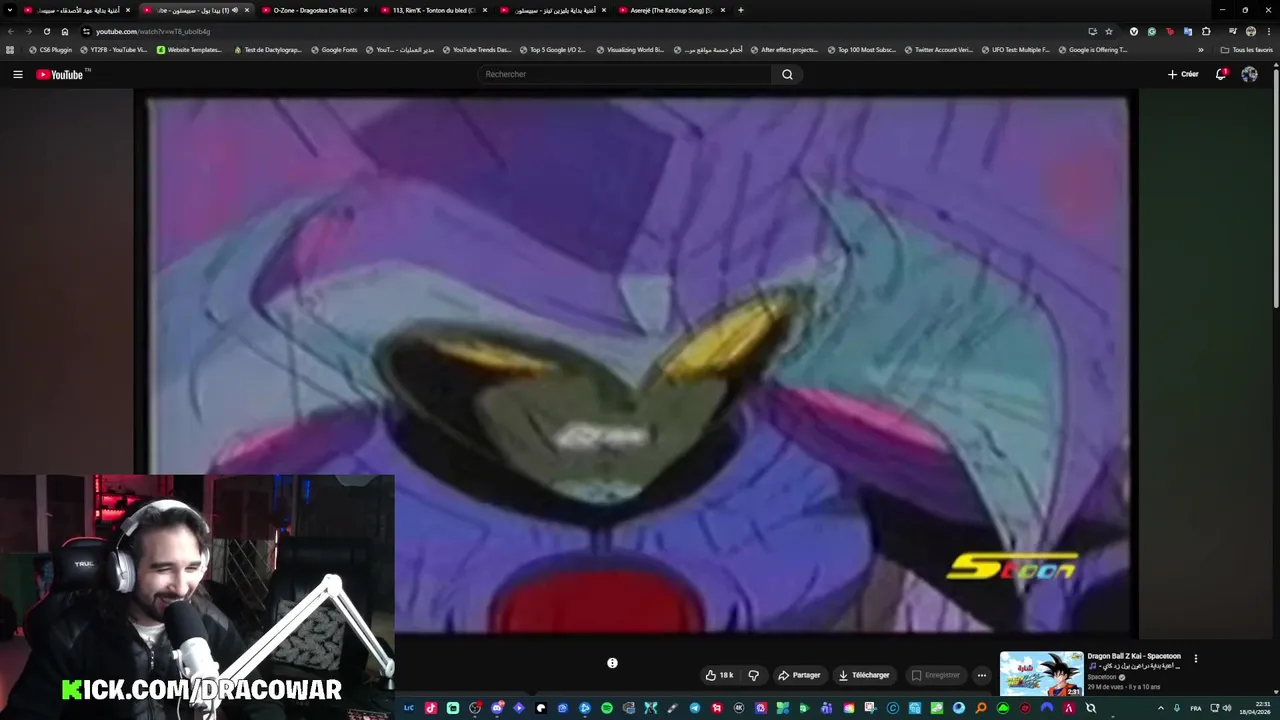Image resolution: width=1280 pixels, height=720 pixels.
Task: Open volume control in system tray
Action: click(x=1227, y=708)
